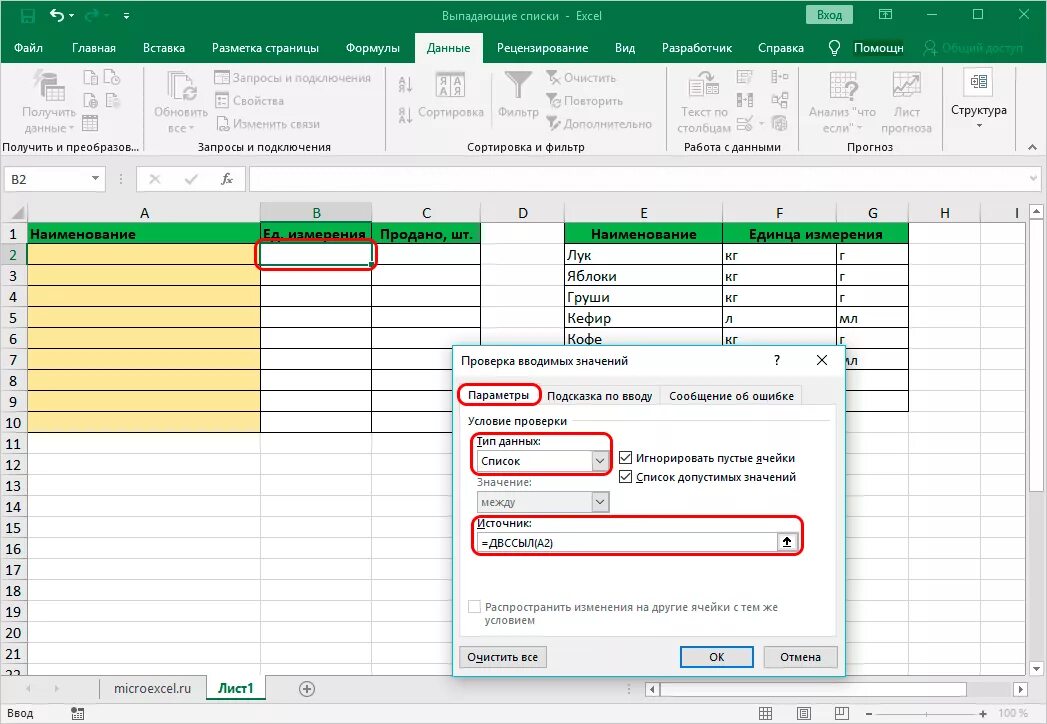Select cell E2 containing Лук
Viewport: 1047px width, 724px height.
click(643, 254)
